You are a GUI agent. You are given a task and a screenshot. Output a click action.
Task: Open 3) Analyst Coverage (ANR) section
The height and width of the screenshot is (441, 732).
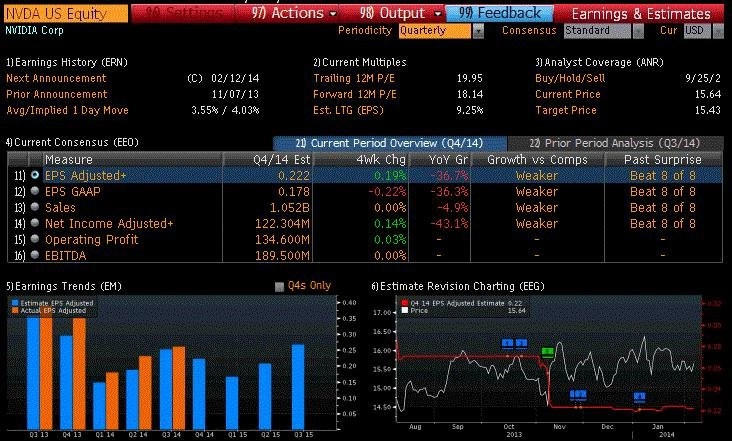coord(599,62)
